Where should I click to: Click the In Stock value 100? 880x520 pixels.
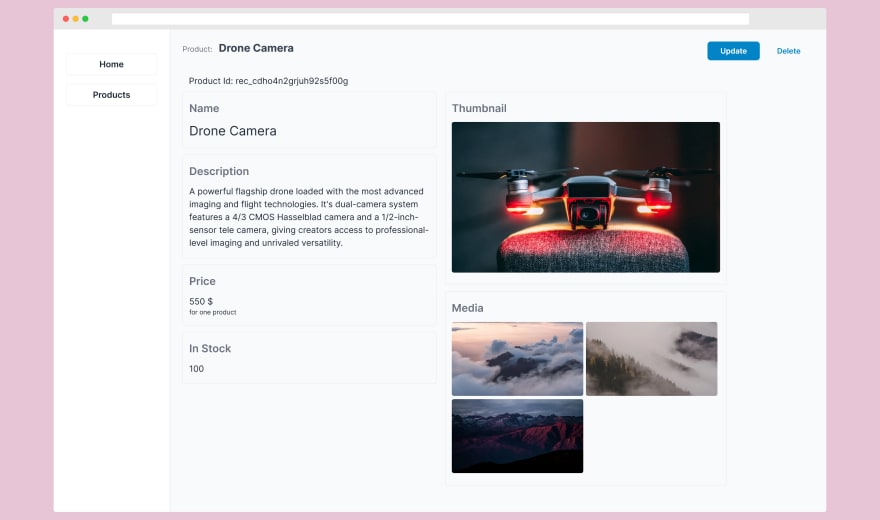(x=196, y=369)
